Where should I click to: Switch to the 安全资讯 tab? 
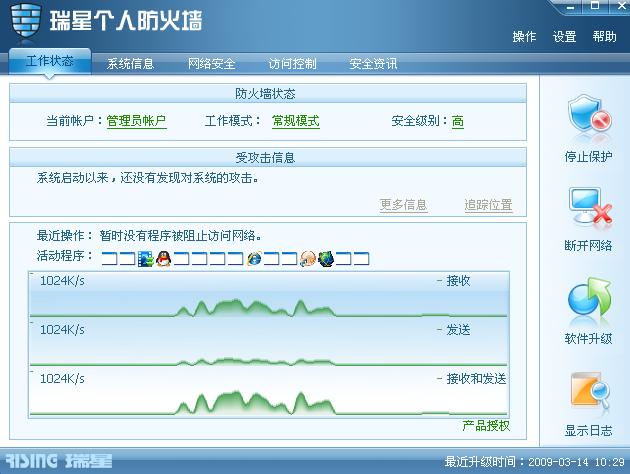373,64
